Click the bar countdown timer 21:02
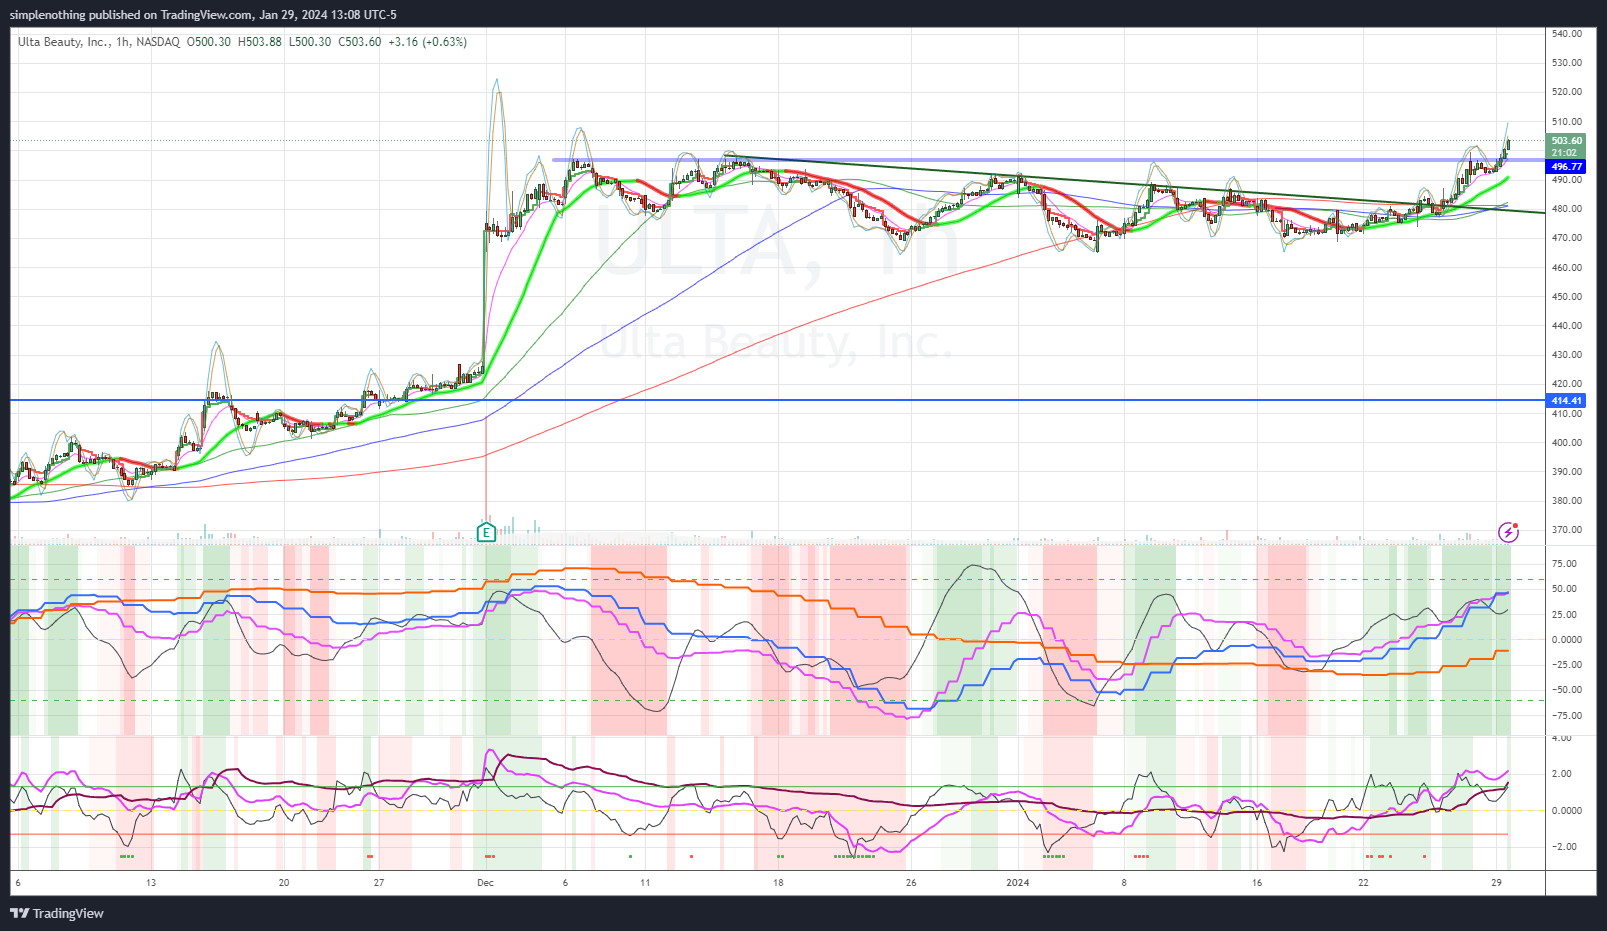Viewport: 1607px width, 931px height. click(x=1566, y=153)
